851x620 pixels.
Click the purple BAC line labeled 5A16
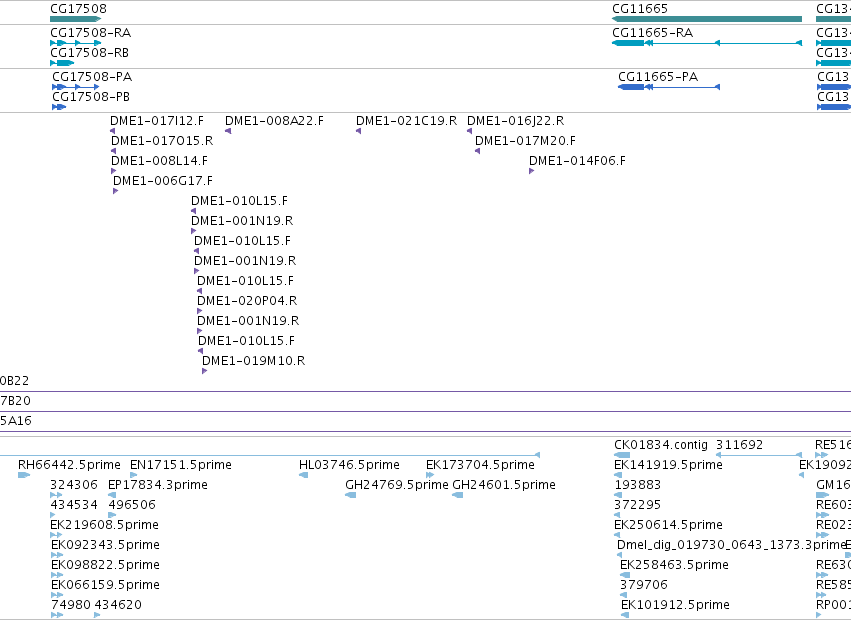(x=426, y=432)
